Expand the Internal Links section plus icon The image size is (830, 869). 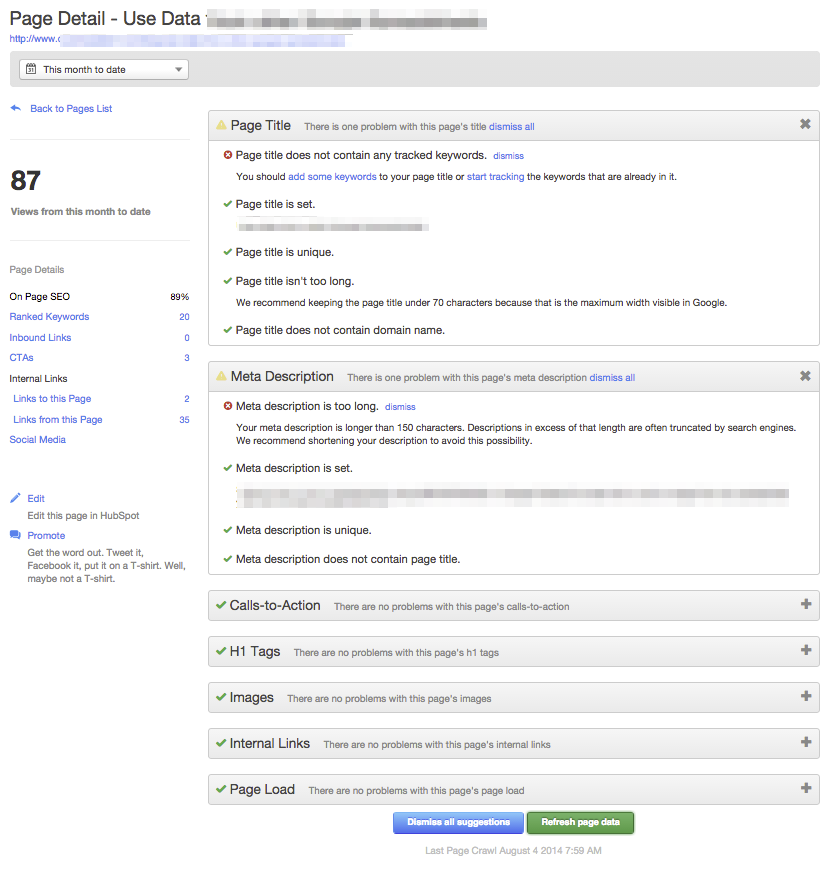tap(806, 742)
